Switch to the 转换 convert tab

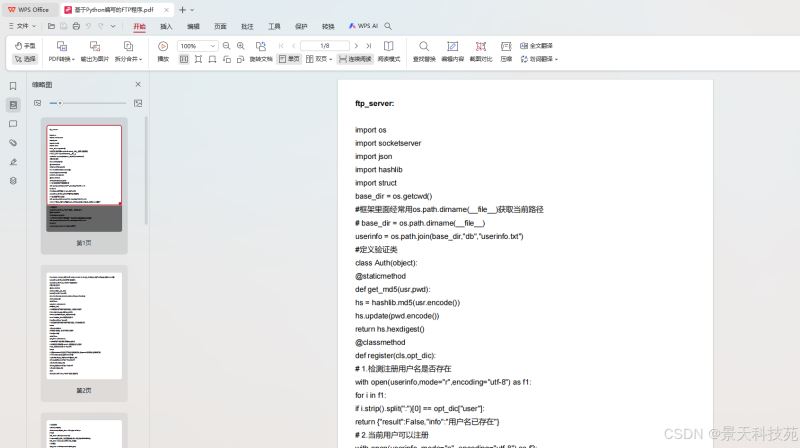(328, 27)
